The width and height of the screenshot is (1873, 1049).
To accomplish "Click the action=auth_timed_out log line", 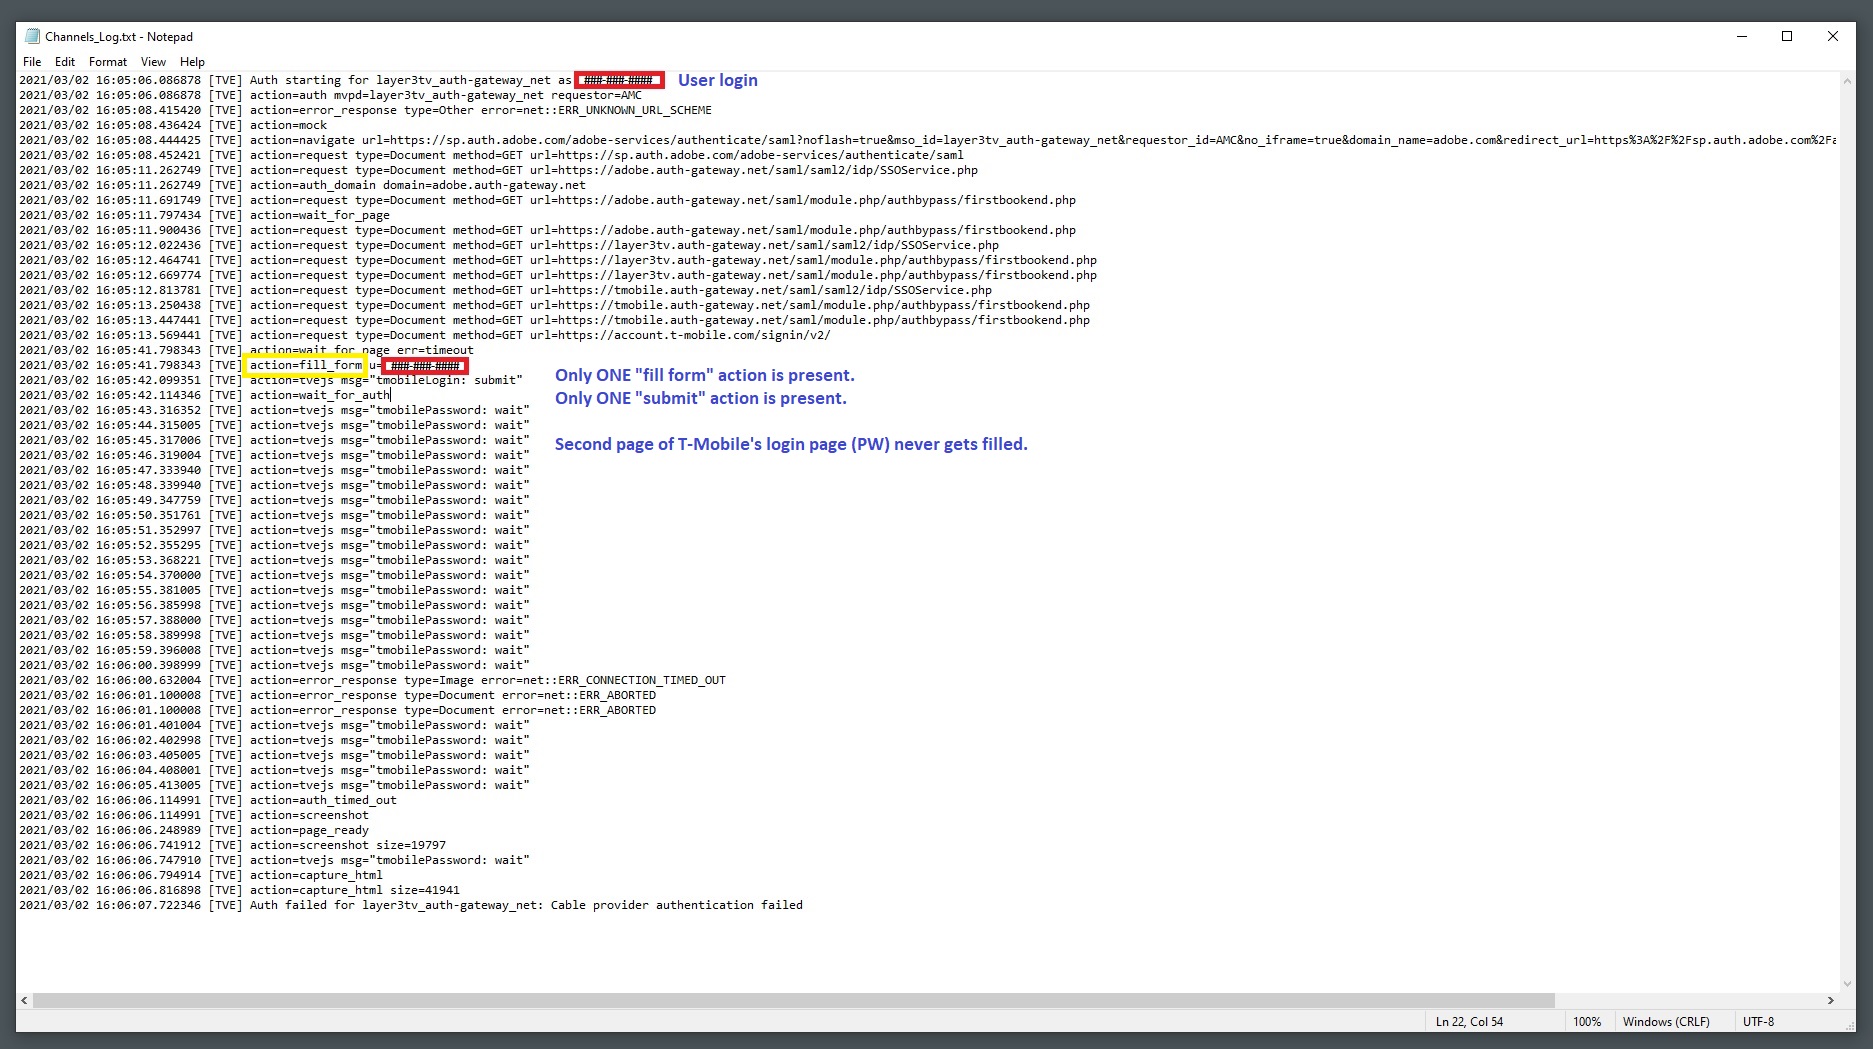I will 323,800.
